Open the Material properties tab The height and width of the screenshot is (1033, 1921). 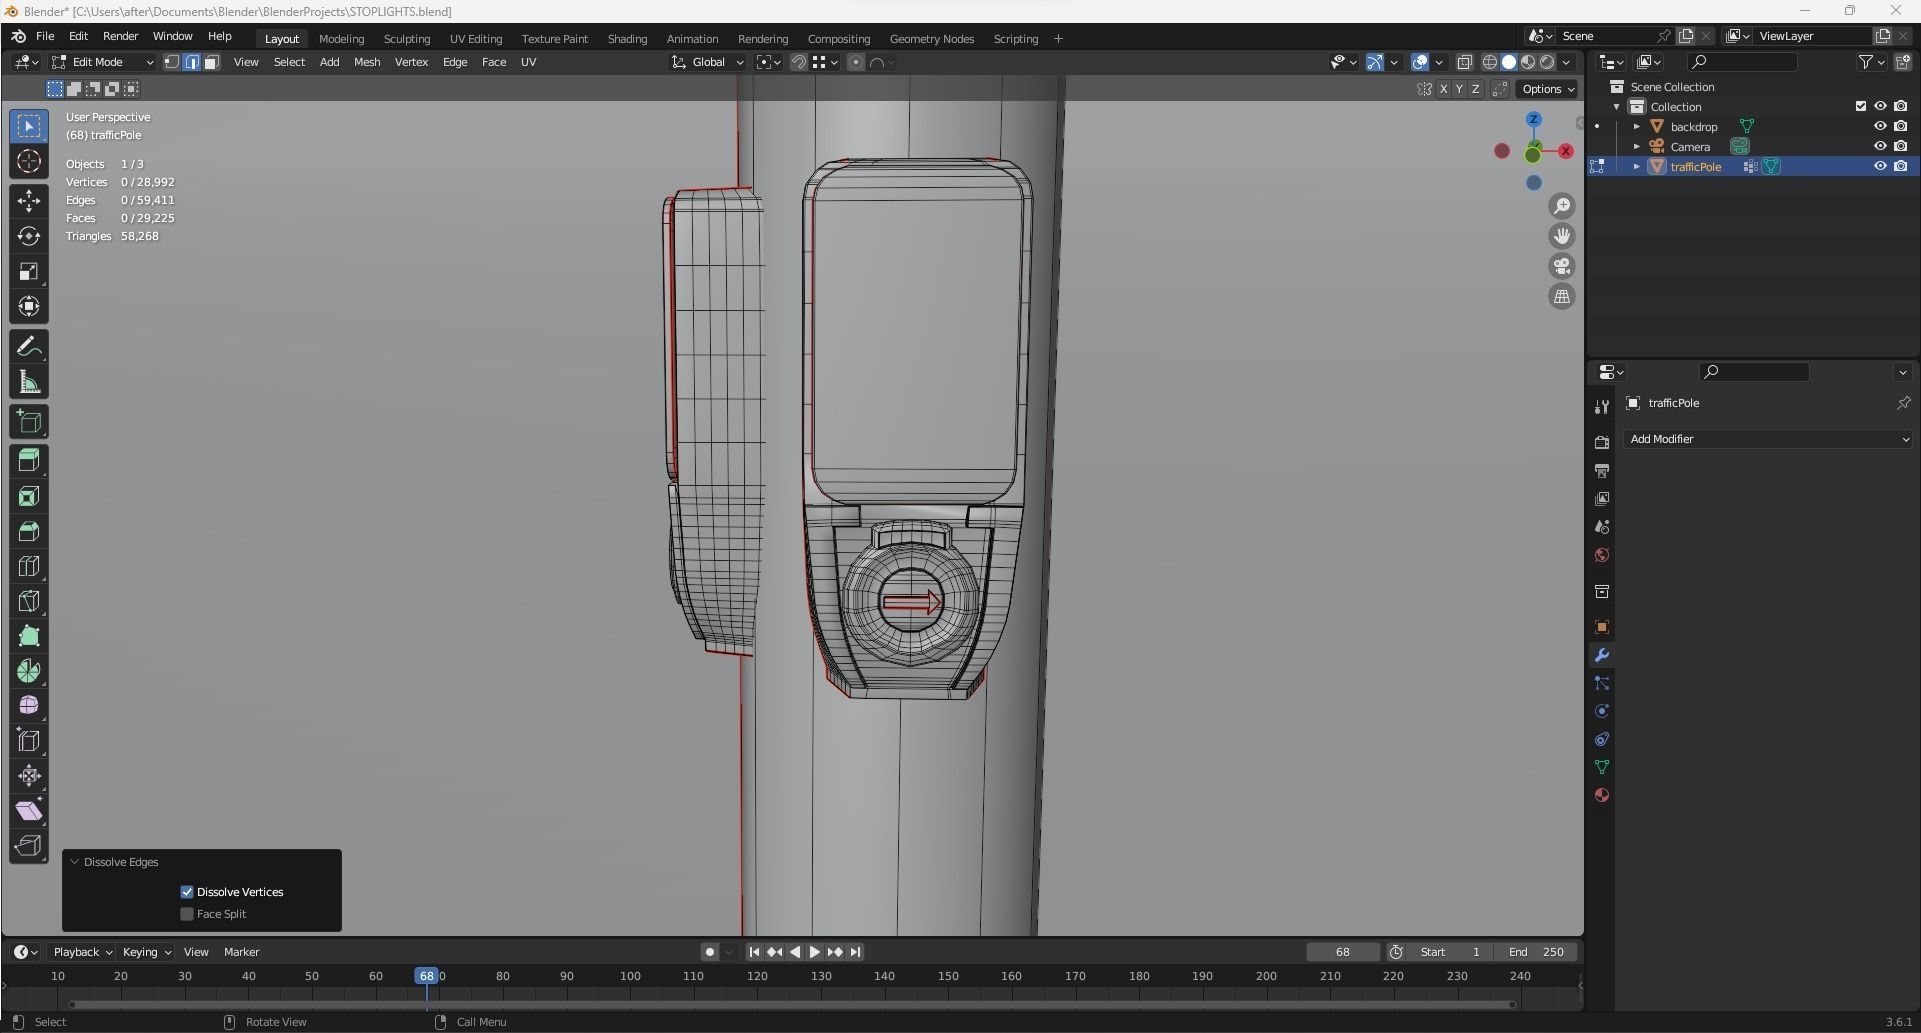pyautogui.click(x=1601, y=795)
